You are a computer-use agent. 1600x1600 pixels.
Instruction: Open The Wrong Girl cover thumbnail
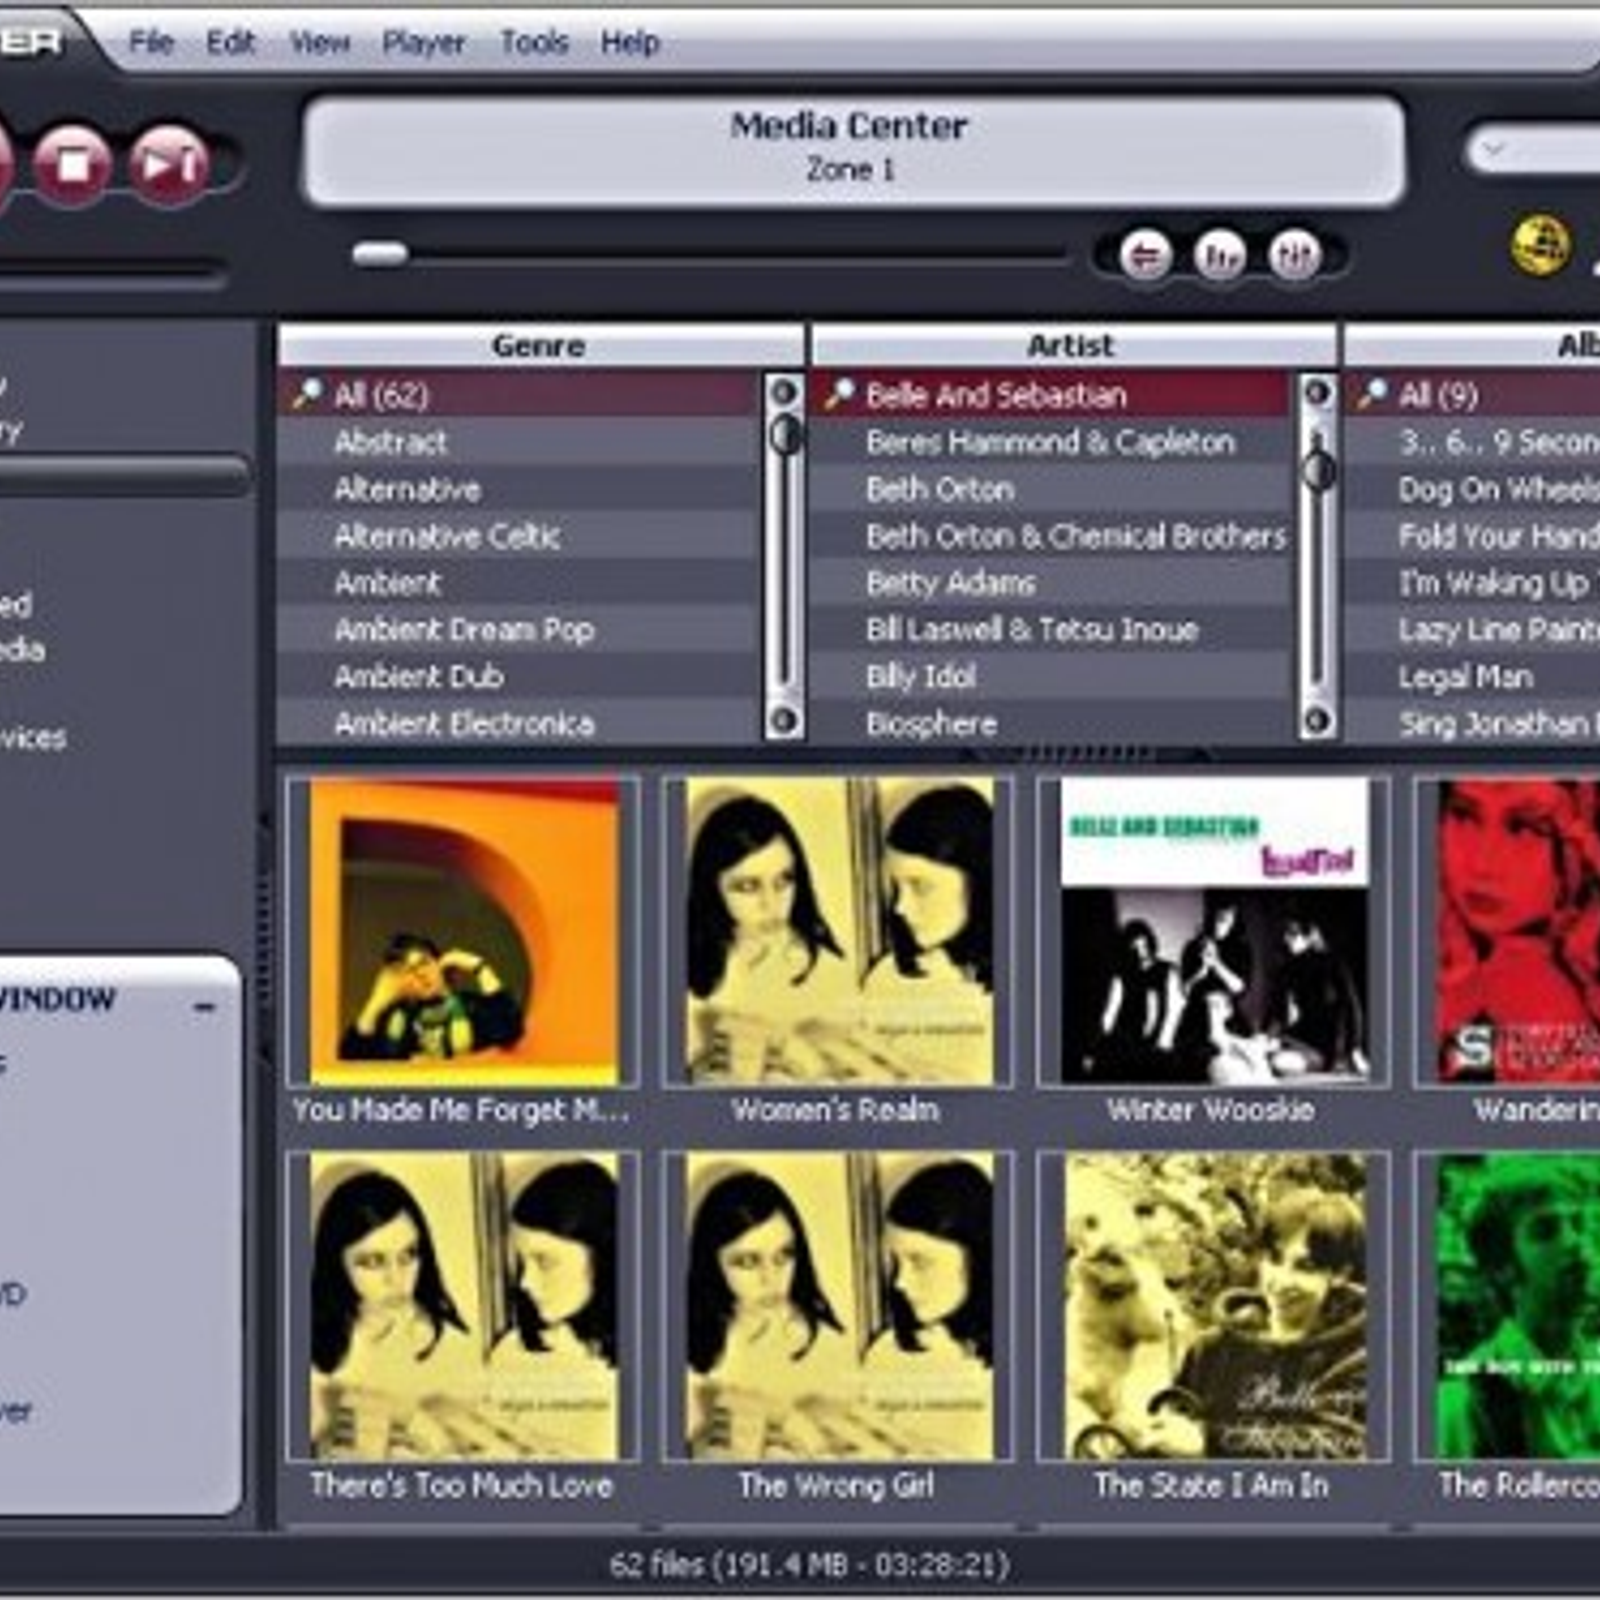[838, 1306]
